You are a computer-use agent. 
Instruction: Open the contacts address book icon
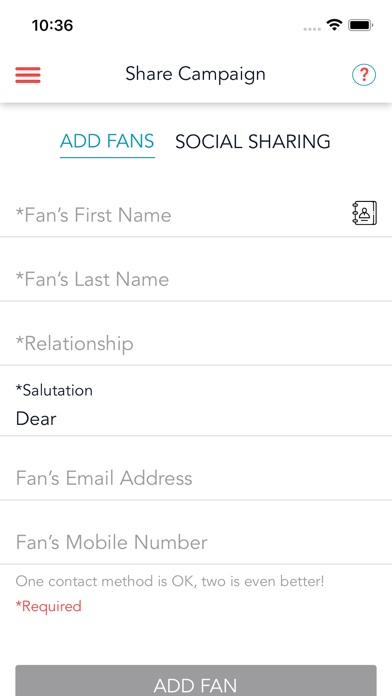pos(364,213)
